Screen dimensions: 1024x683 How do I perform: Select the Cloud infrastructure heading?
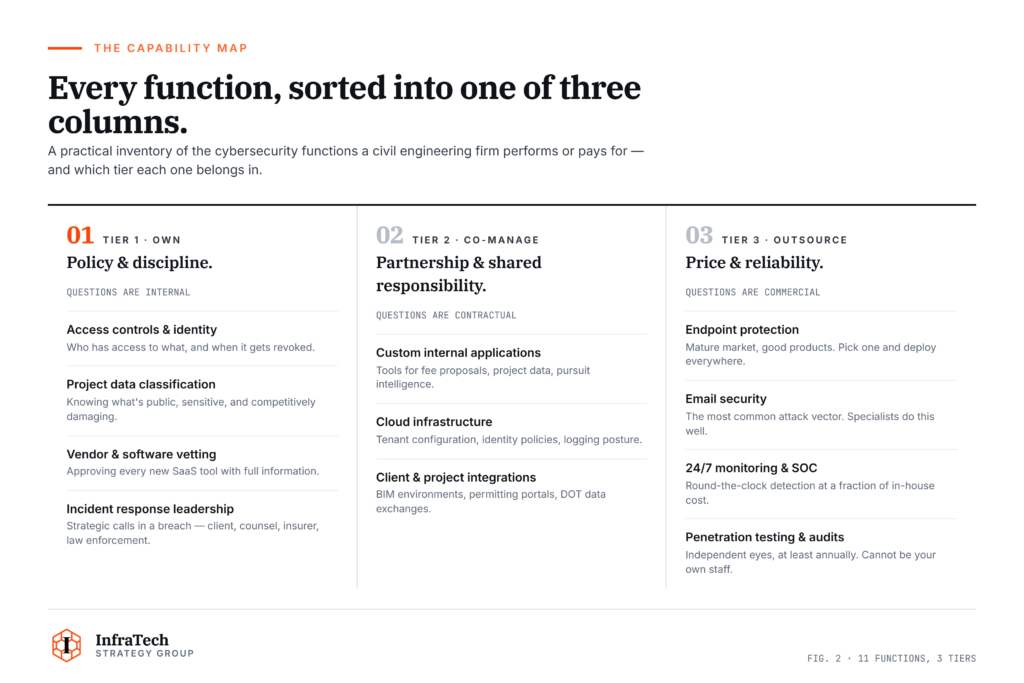click(434, 422)
